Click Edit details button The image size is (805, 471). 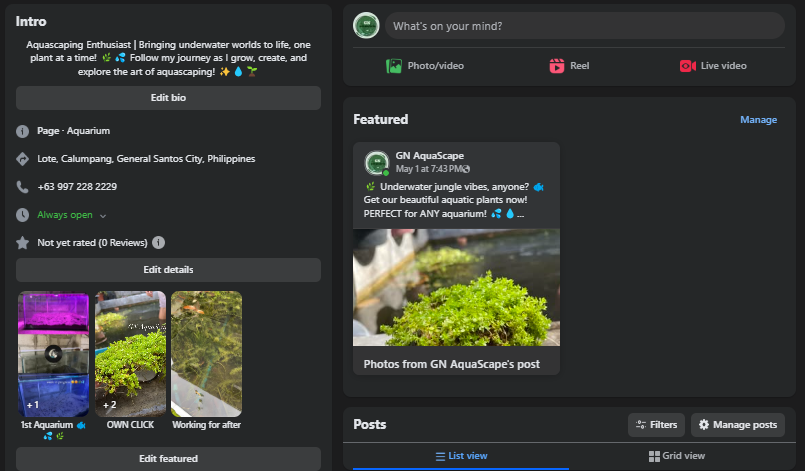click(168, 270)
